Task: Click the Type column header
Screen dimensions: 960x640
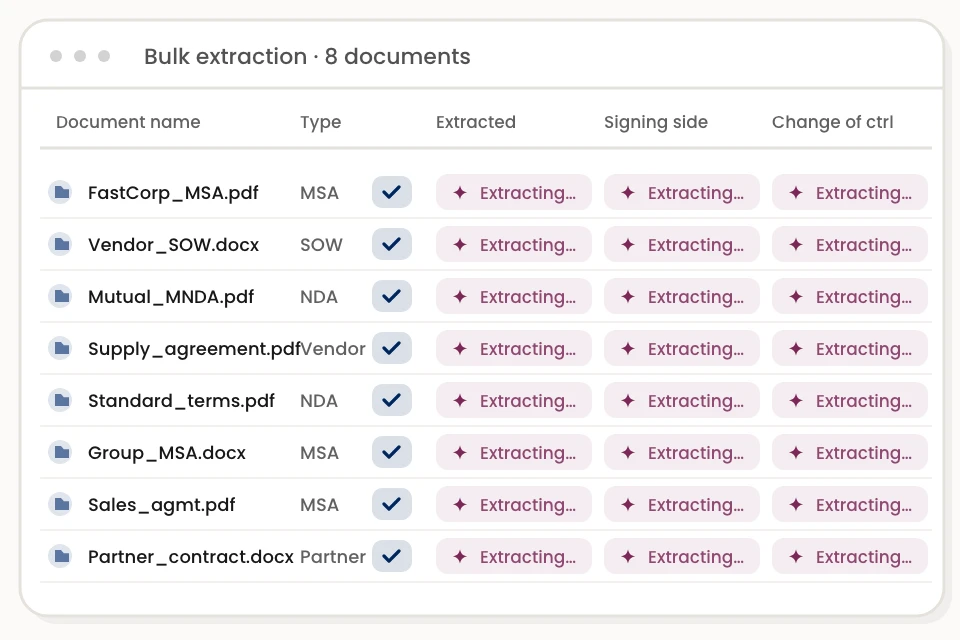Action: [x=320, y=122]
